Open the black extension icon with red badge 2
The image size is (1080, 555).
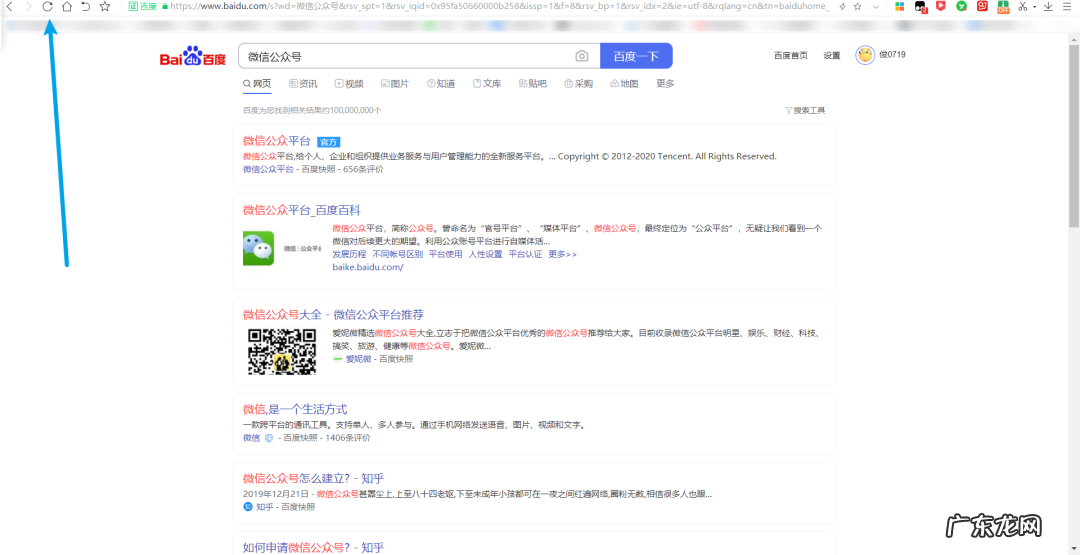[x=921, y=7]
